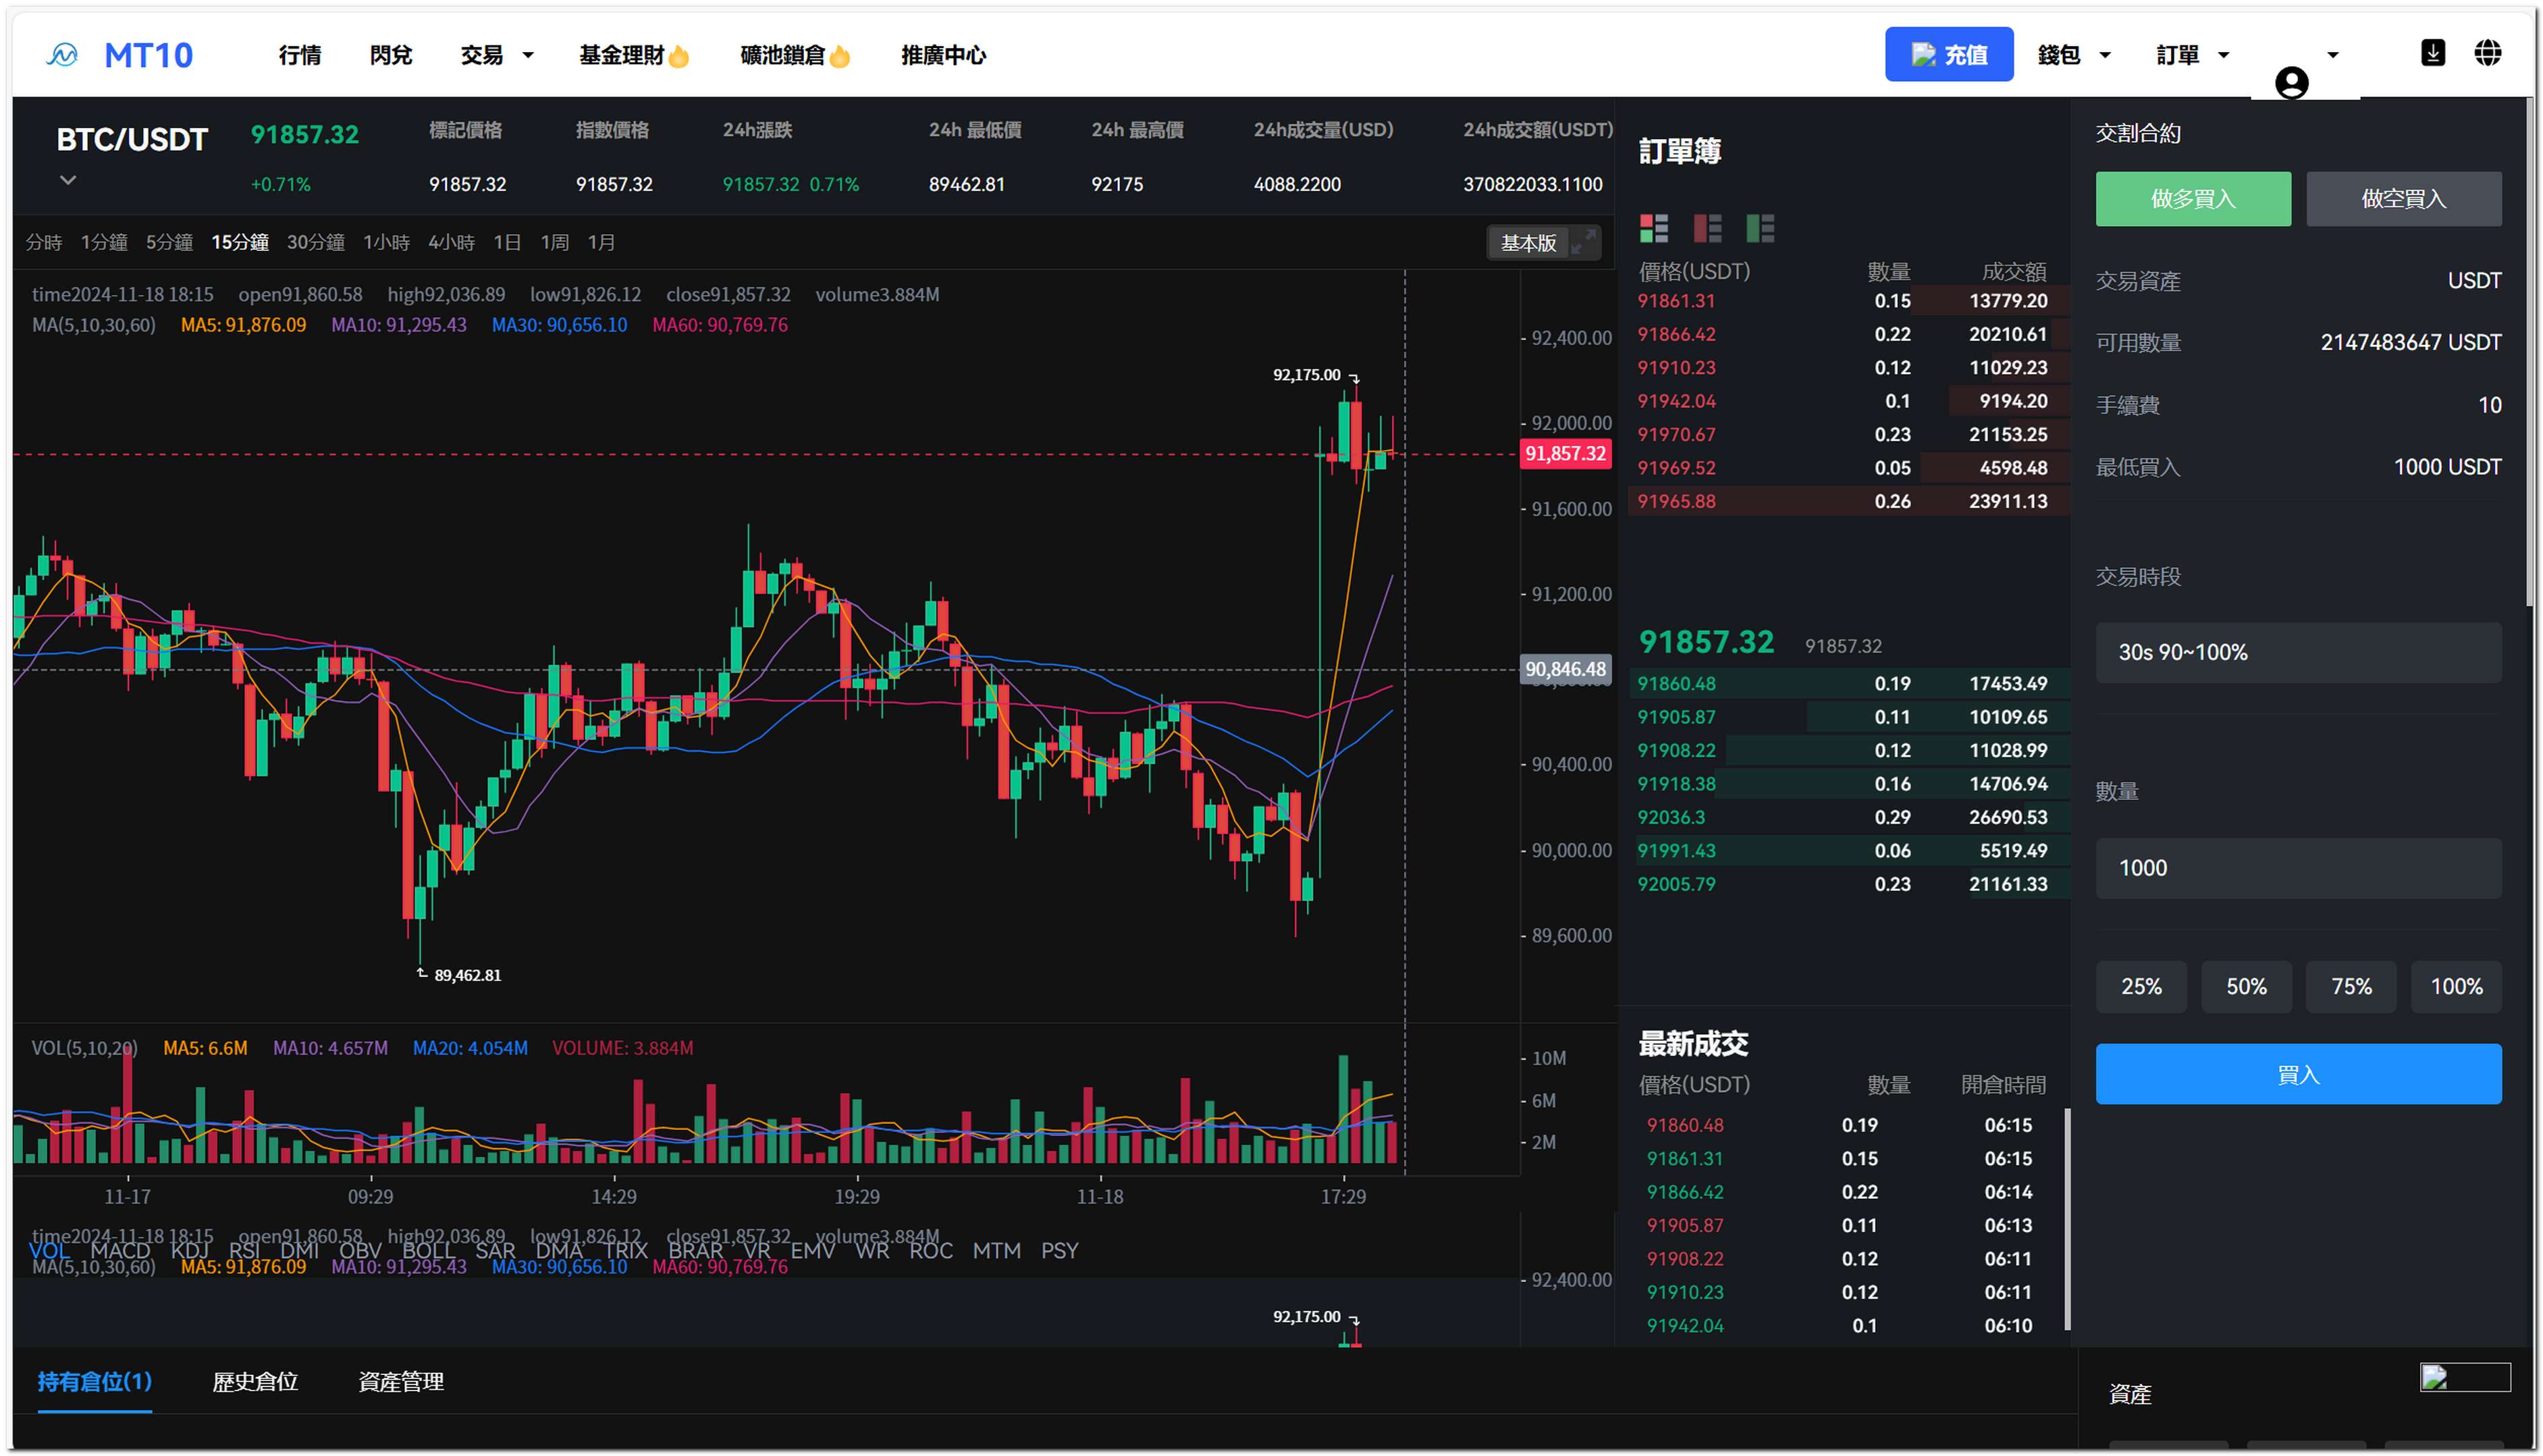Click the blue 買入 buy button
The width and height of the screenshot is (2543, 1456).
coord(2298,1074)
